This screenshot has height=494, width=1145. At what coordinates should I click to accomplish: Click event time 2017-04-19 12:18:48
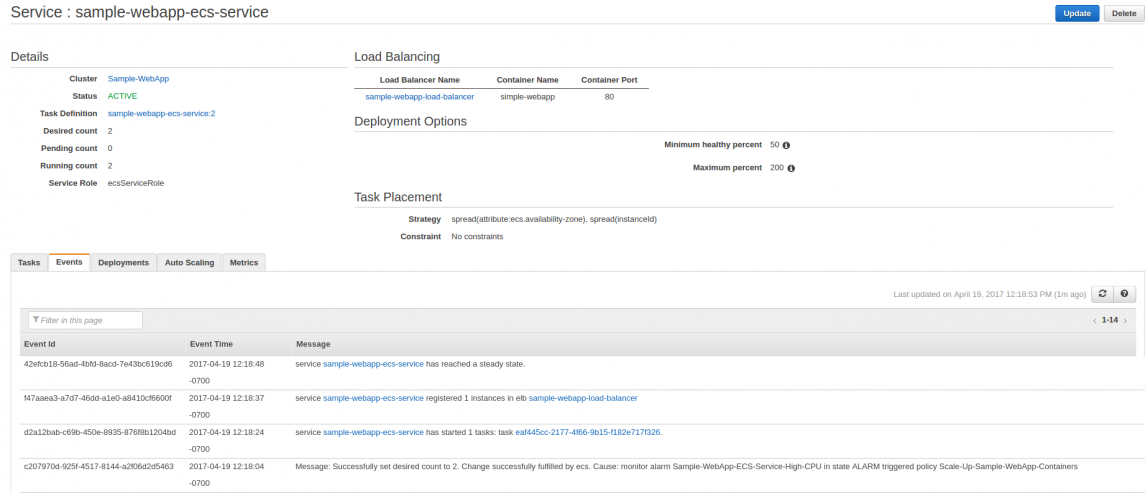tap(227, 364)
